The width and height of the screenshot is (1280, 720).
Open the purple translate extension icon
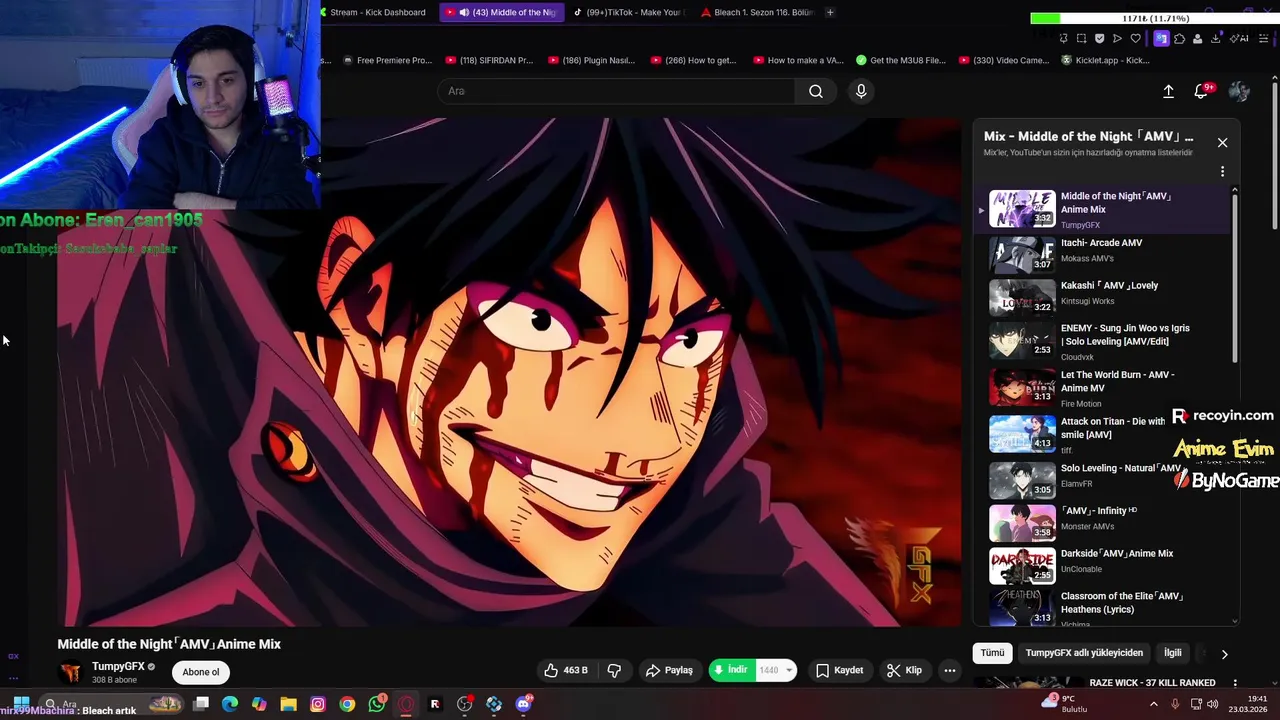point(1160,38)
